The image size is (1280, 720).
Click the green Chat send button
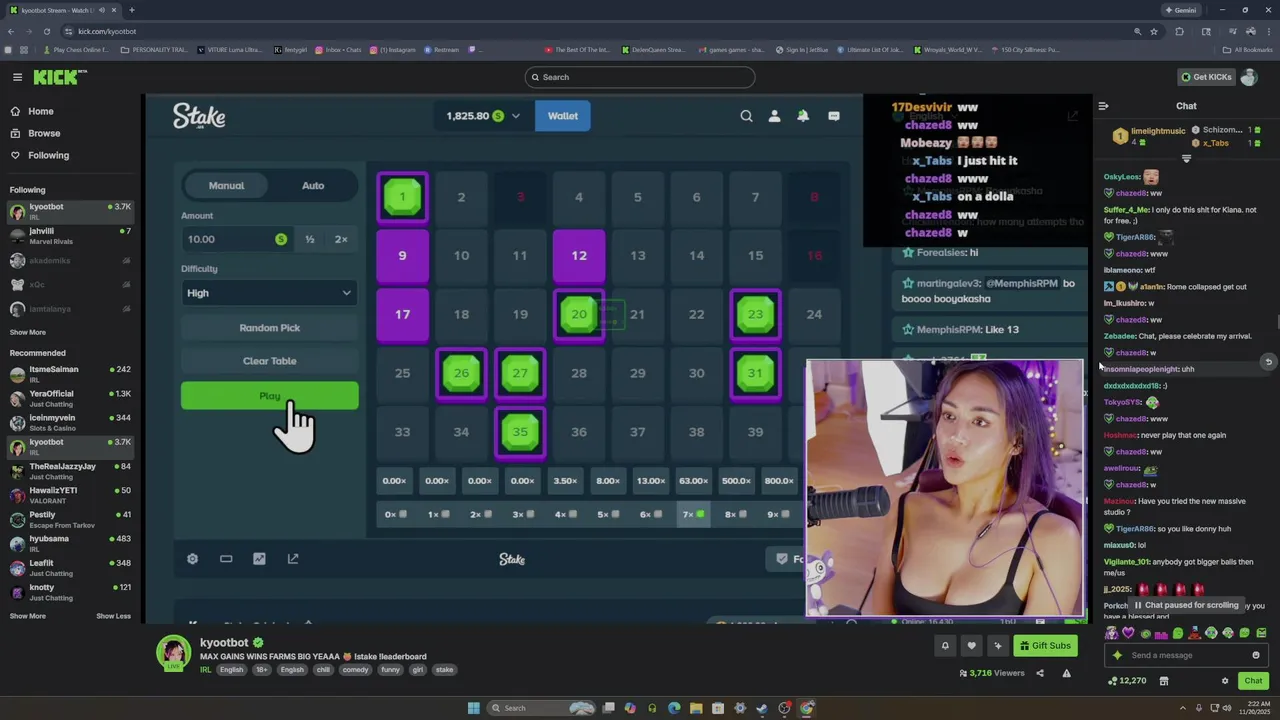(x=1253, y=681)
